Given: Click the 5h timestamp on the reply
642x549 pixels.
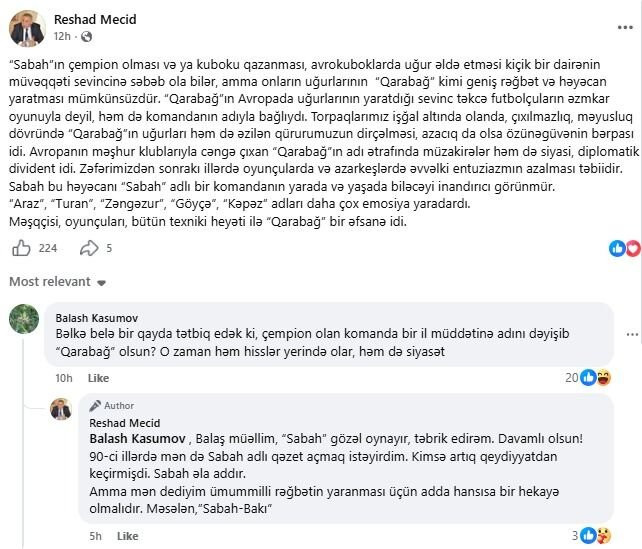Looking at the screenshot, I should pos(94,536).
